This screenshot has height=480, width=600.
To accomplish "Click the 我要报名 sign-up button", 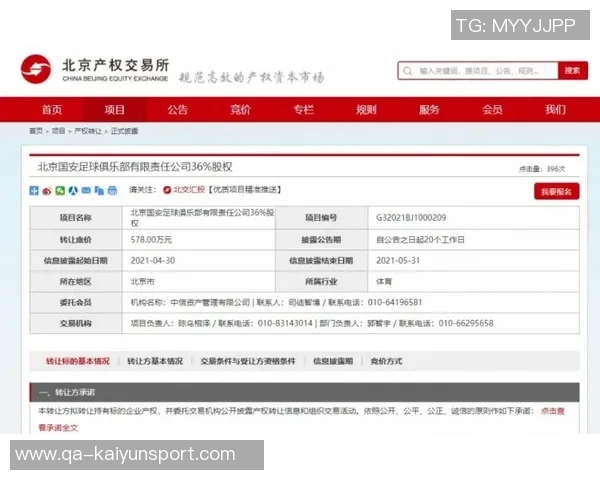I will coord(556,191).
